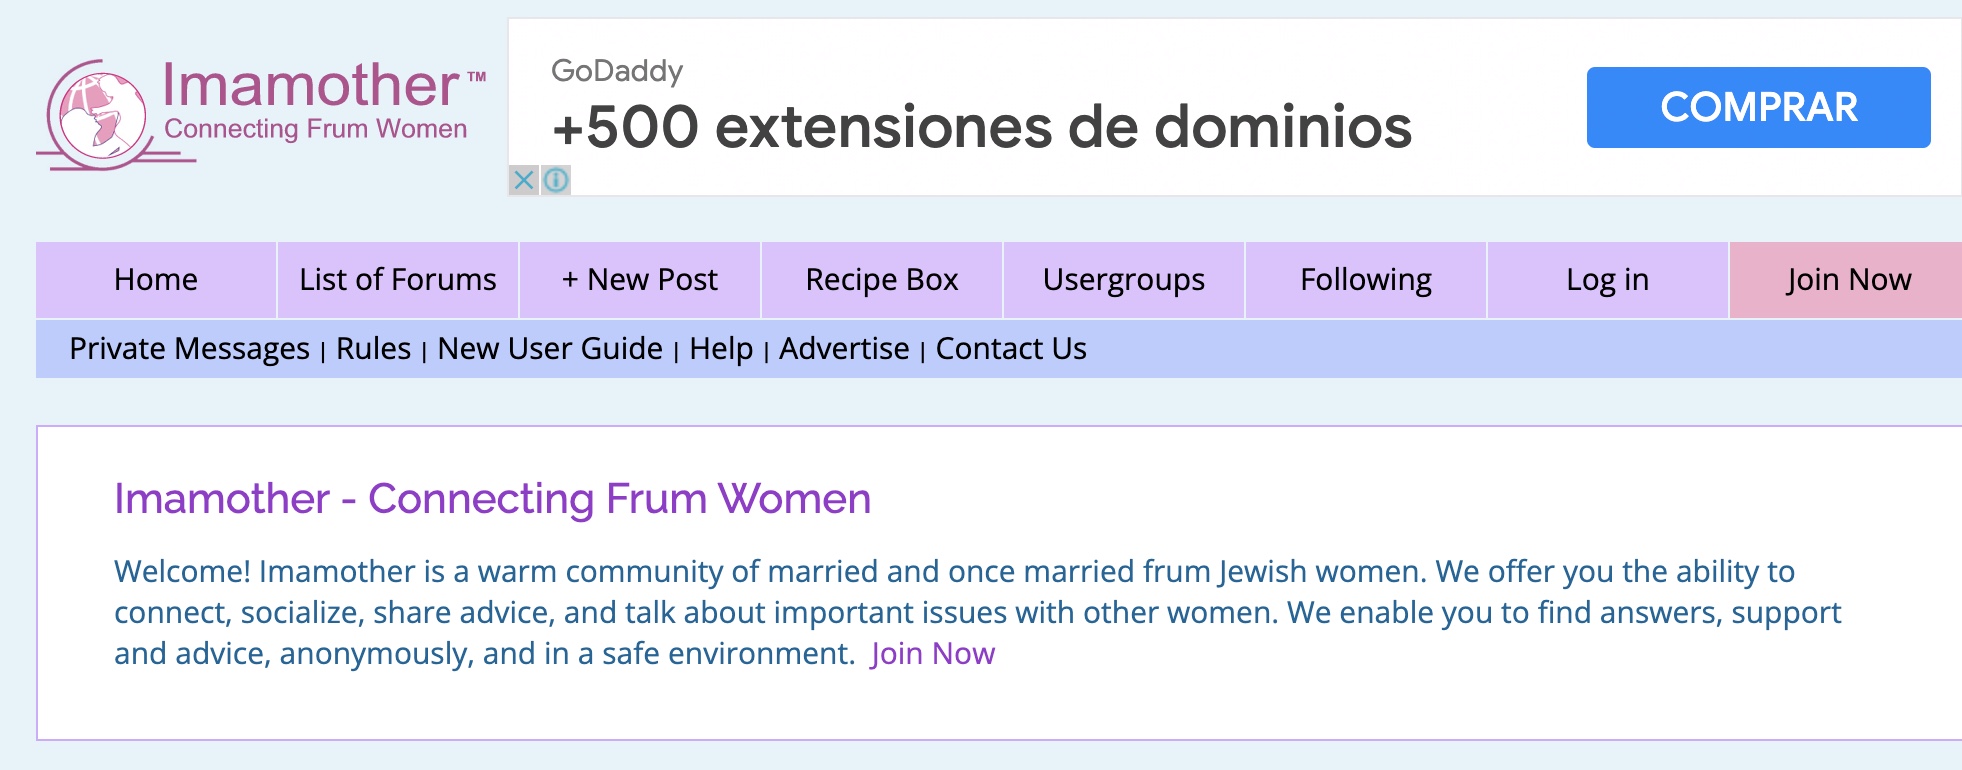The image size is (1962, 770).
Task: View your Following list
Action: click(x=1365, y=280)
